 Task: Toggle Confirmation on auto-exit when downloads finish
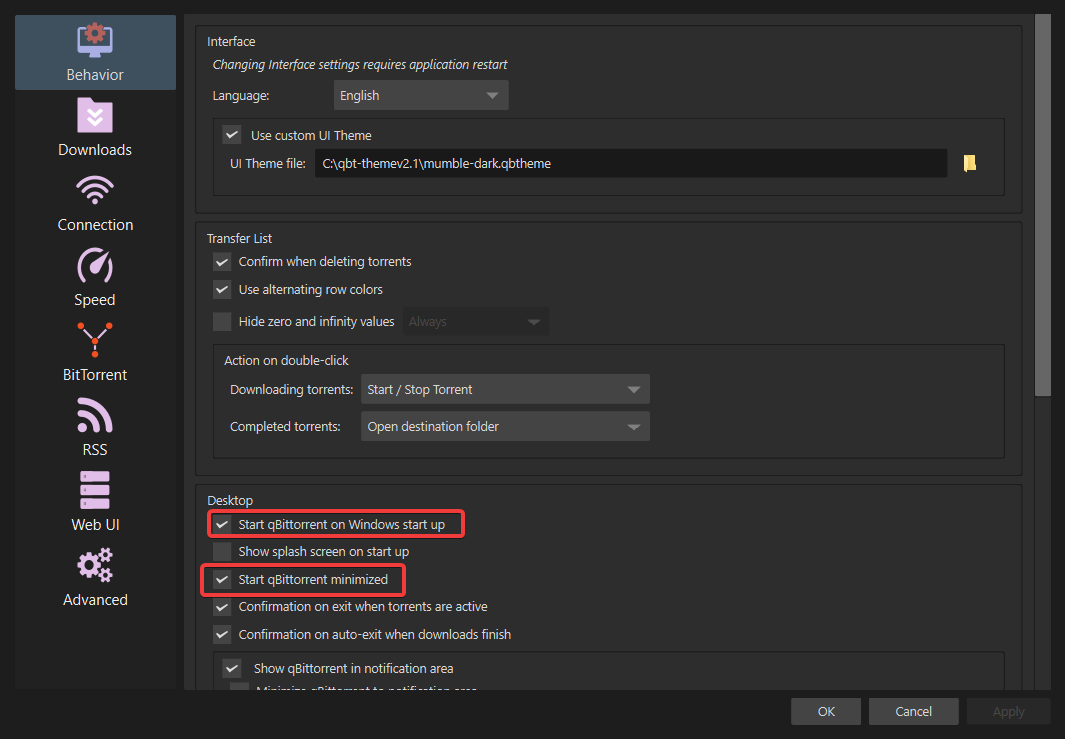coord(222,634)
